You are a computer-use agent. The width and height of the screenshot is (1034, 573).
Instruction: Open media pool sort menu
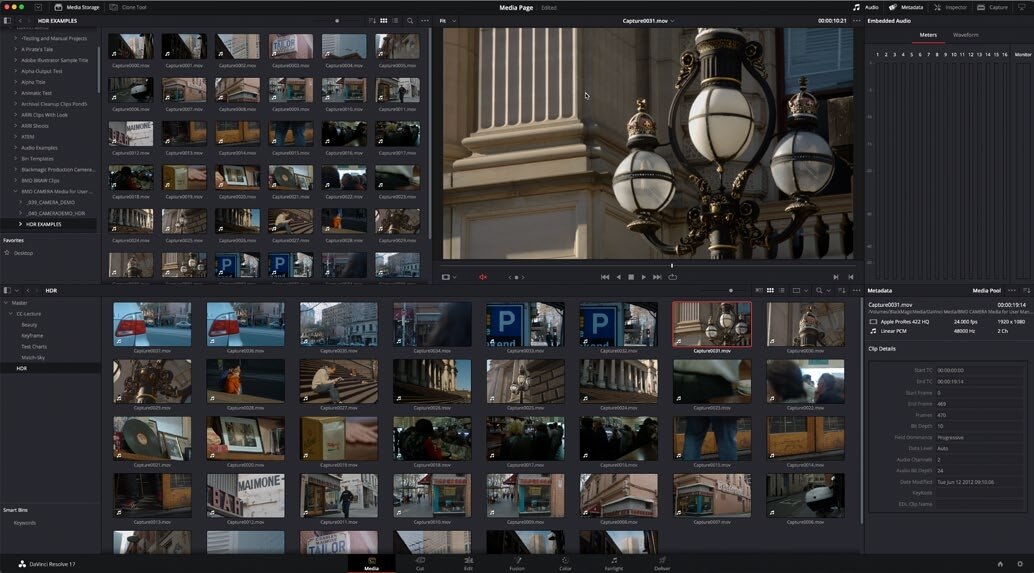click(841, 291)
